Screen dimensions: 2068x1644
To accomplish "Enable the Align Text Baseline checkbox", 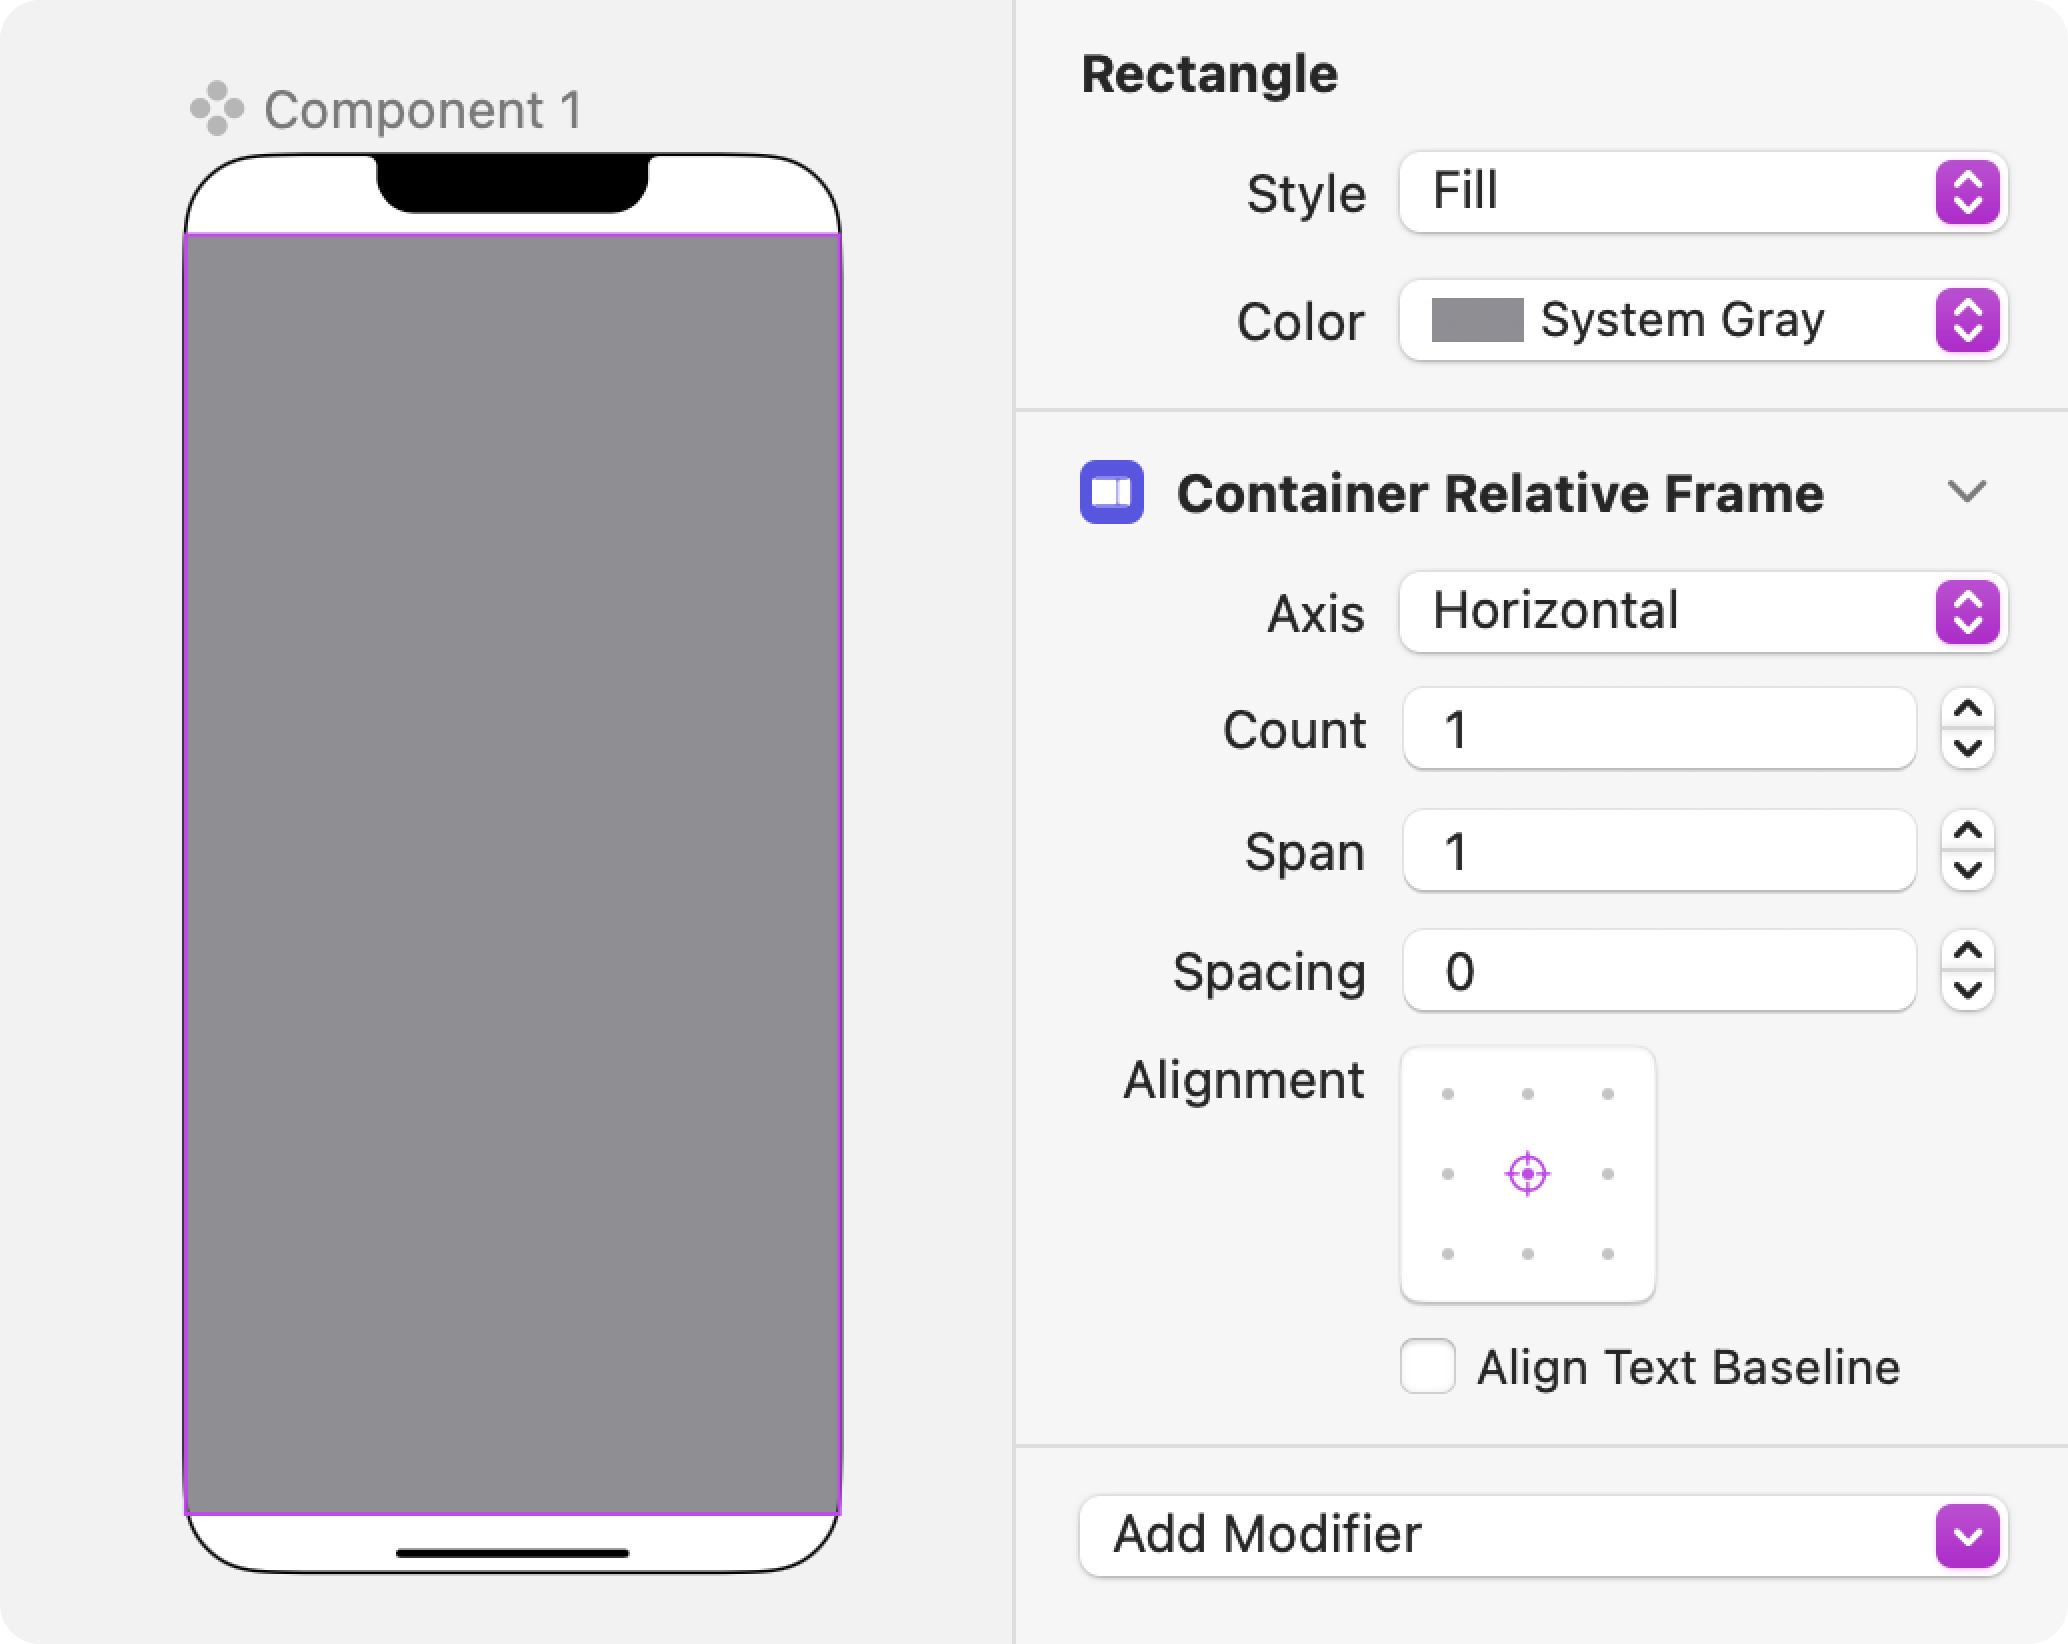I will pyautogui.click(x=1427, y=1366).
